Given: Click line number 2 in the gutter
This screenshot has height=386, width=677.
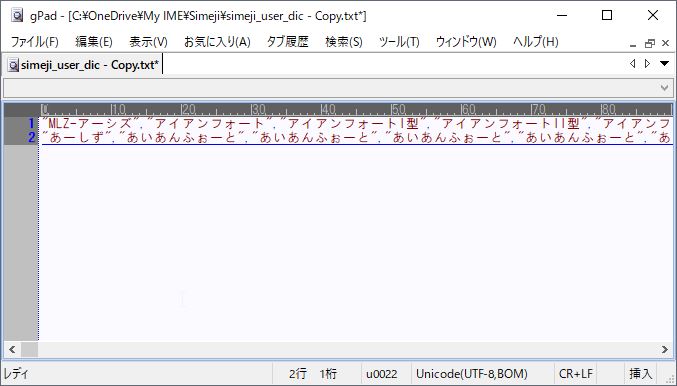Looking at the screenshot, I should [31, 138].
